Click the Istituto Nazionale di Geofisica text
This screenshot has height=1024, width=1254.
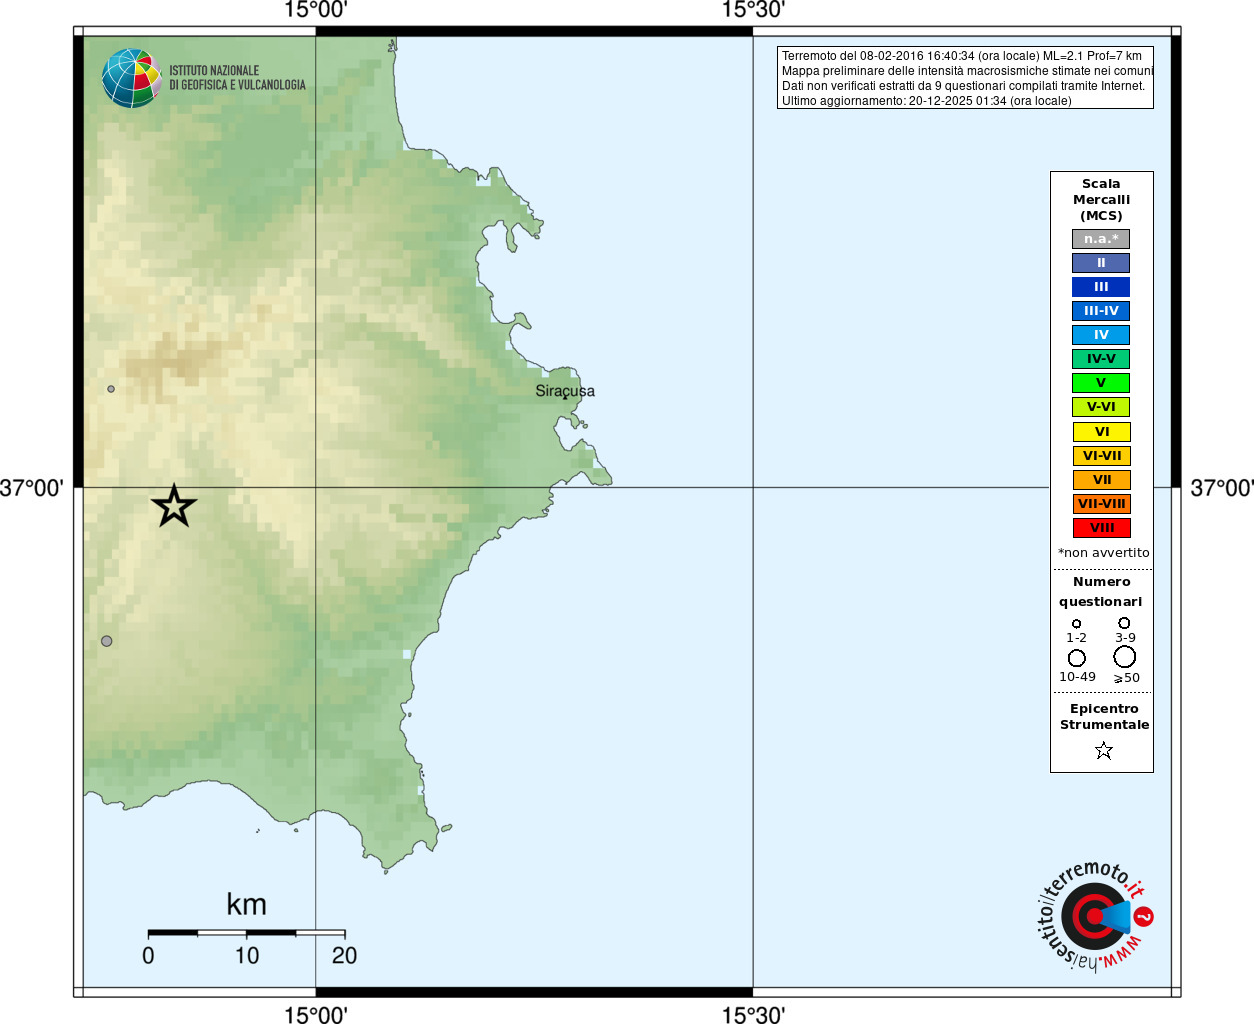pyautogui.click(x=237, y=78)
